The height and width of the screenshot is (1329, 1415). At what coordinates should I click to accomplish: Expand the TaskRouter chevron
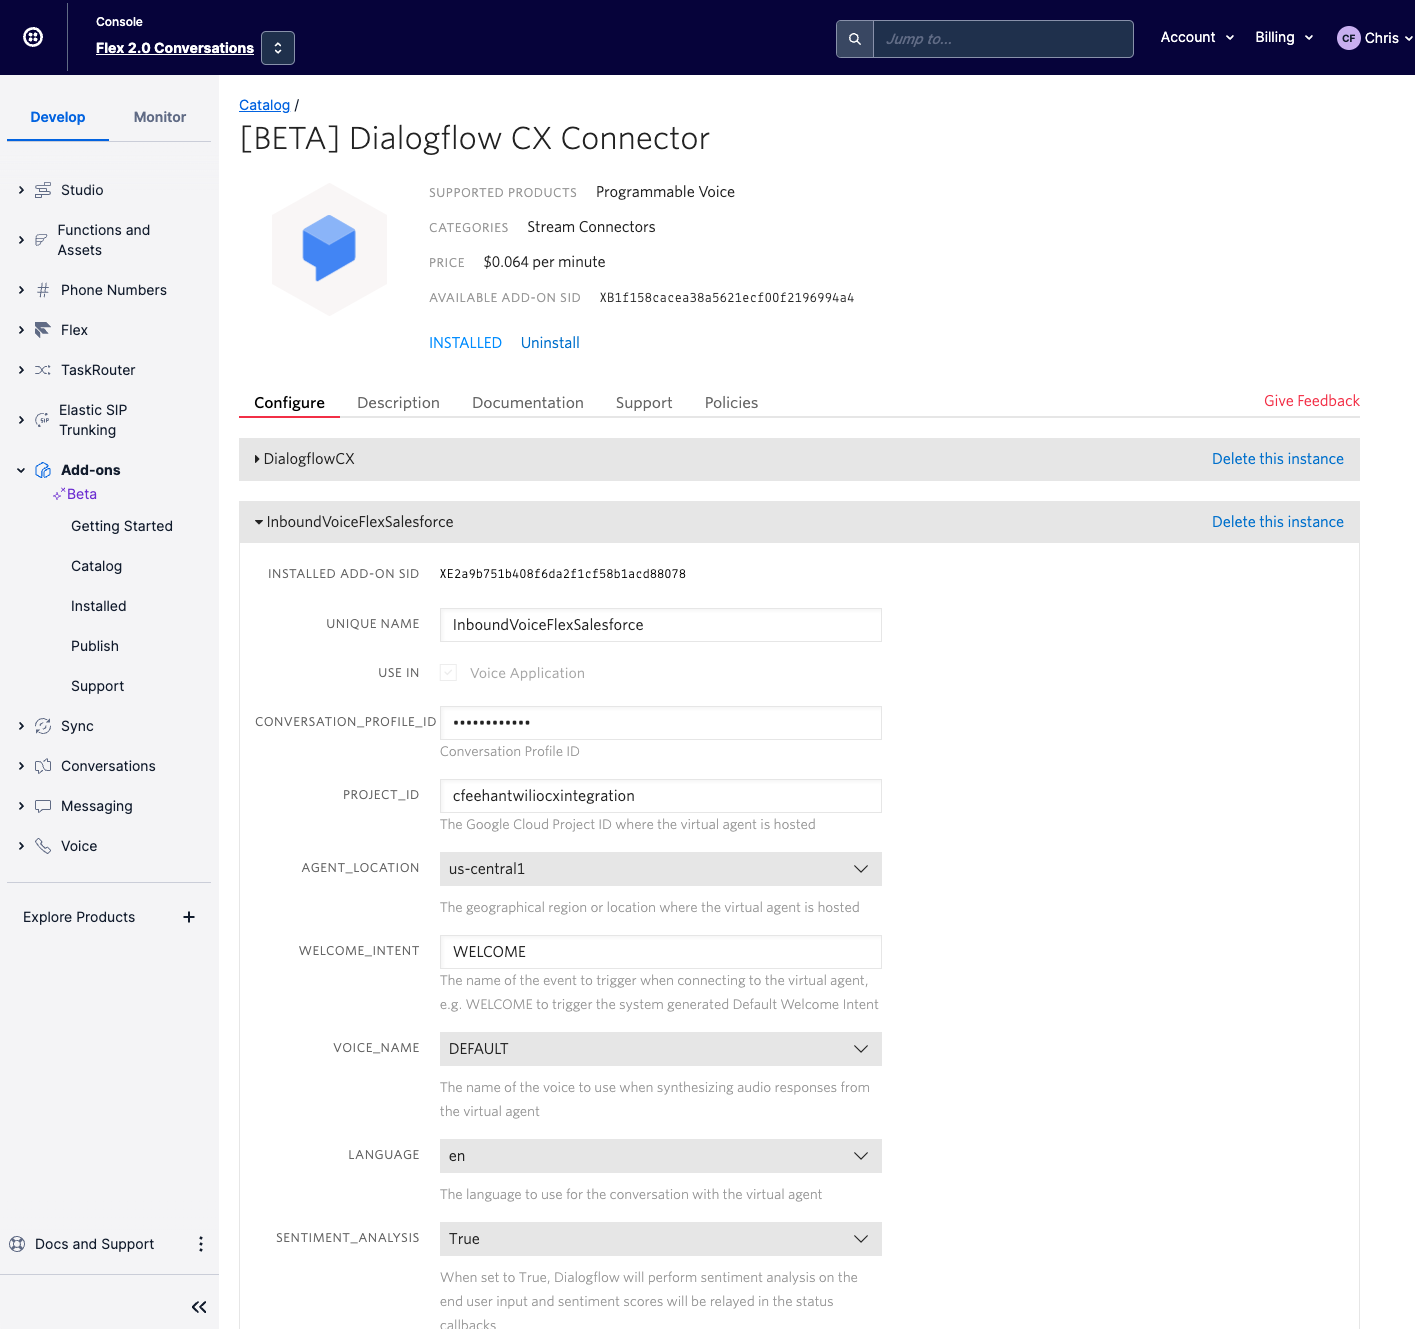click(x=21, y=370)
